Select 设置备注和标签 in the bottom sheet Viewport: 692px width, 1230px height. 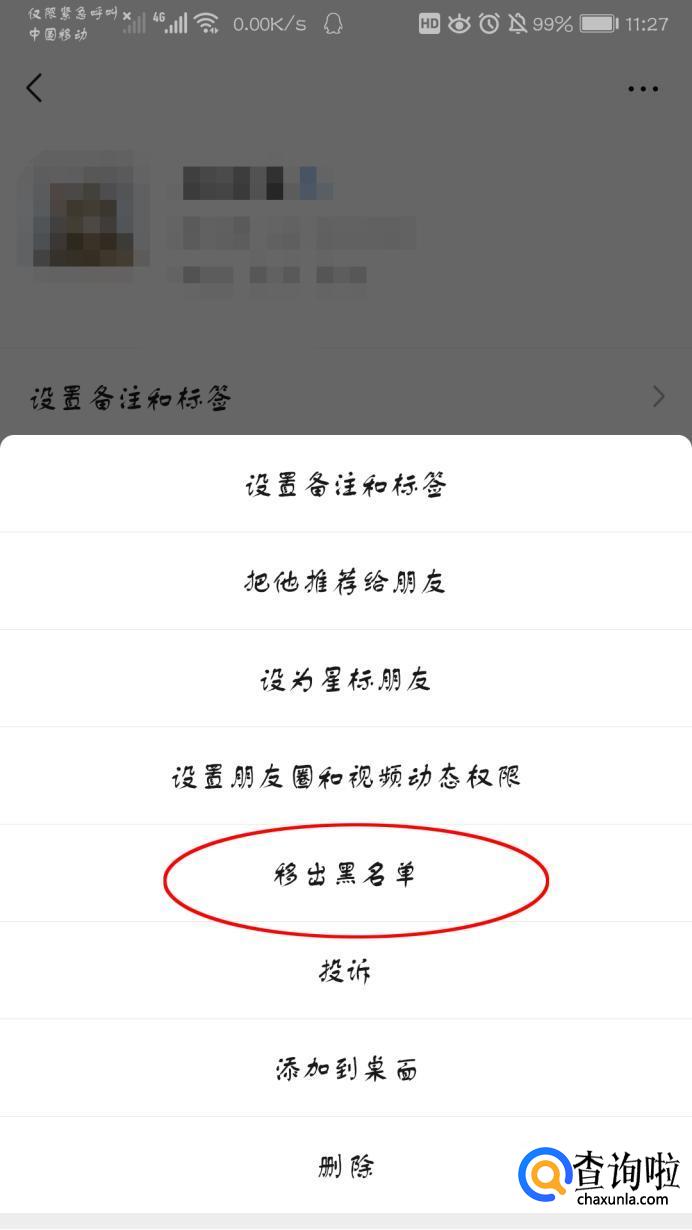click(346, 484)
